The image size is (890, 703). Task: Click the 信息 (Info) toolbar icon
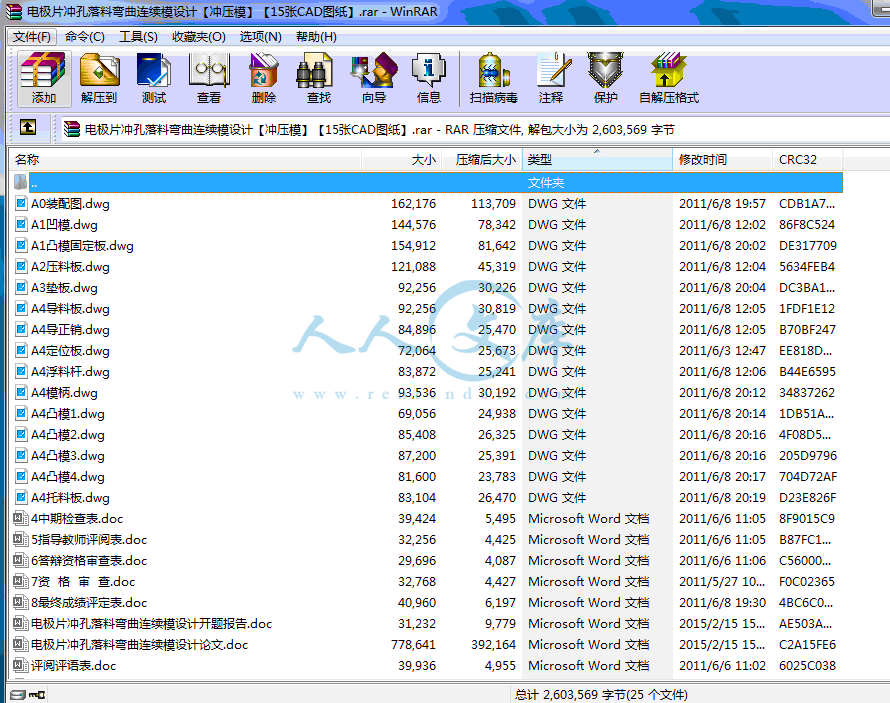tap(429, 78)
